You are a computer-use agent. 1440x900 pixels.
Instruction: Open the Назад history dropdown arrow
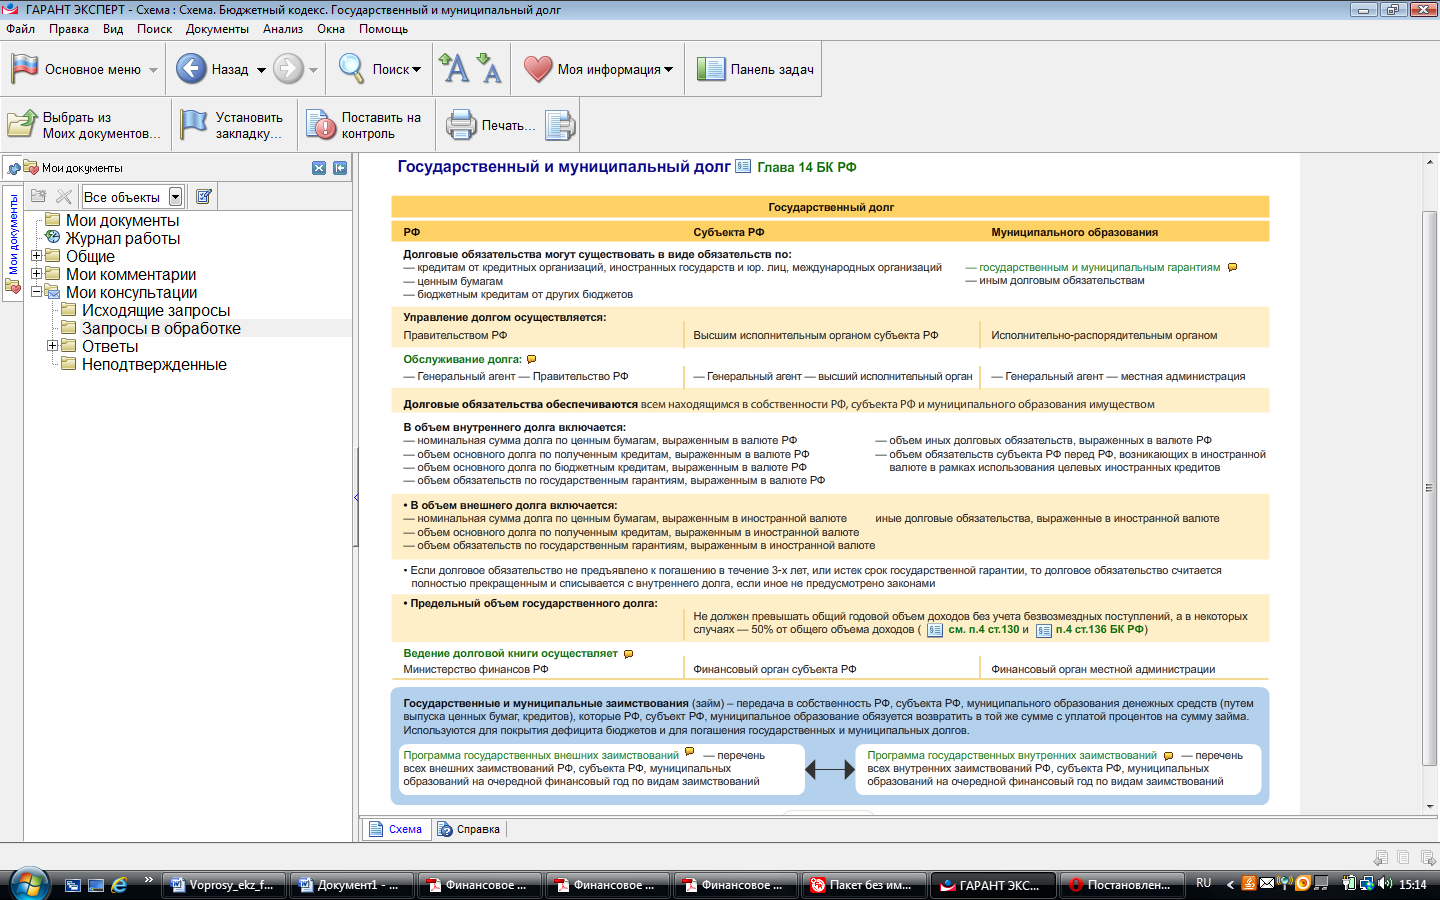point(262,70)
